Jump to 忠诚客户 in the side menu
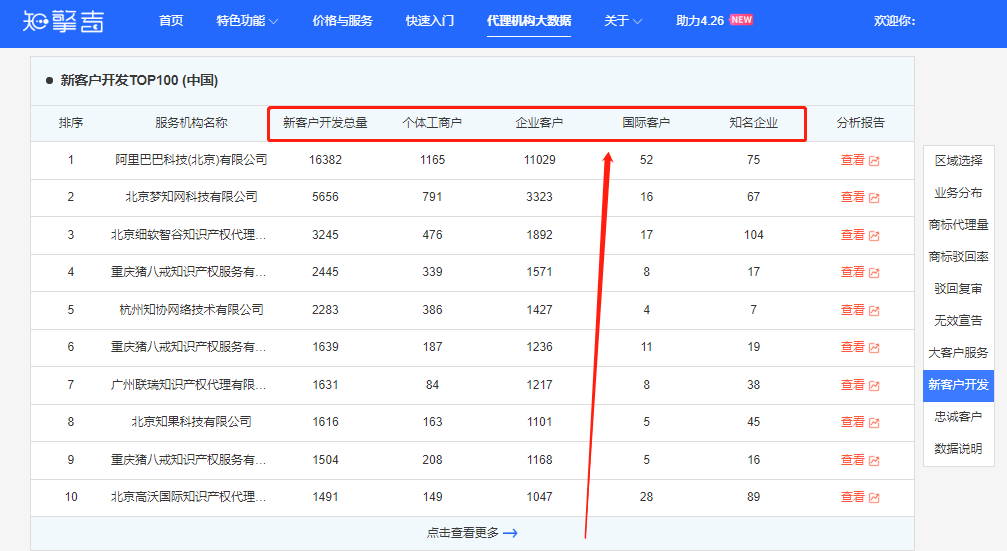The image size is (1007, 551). [x=958, y=417]
